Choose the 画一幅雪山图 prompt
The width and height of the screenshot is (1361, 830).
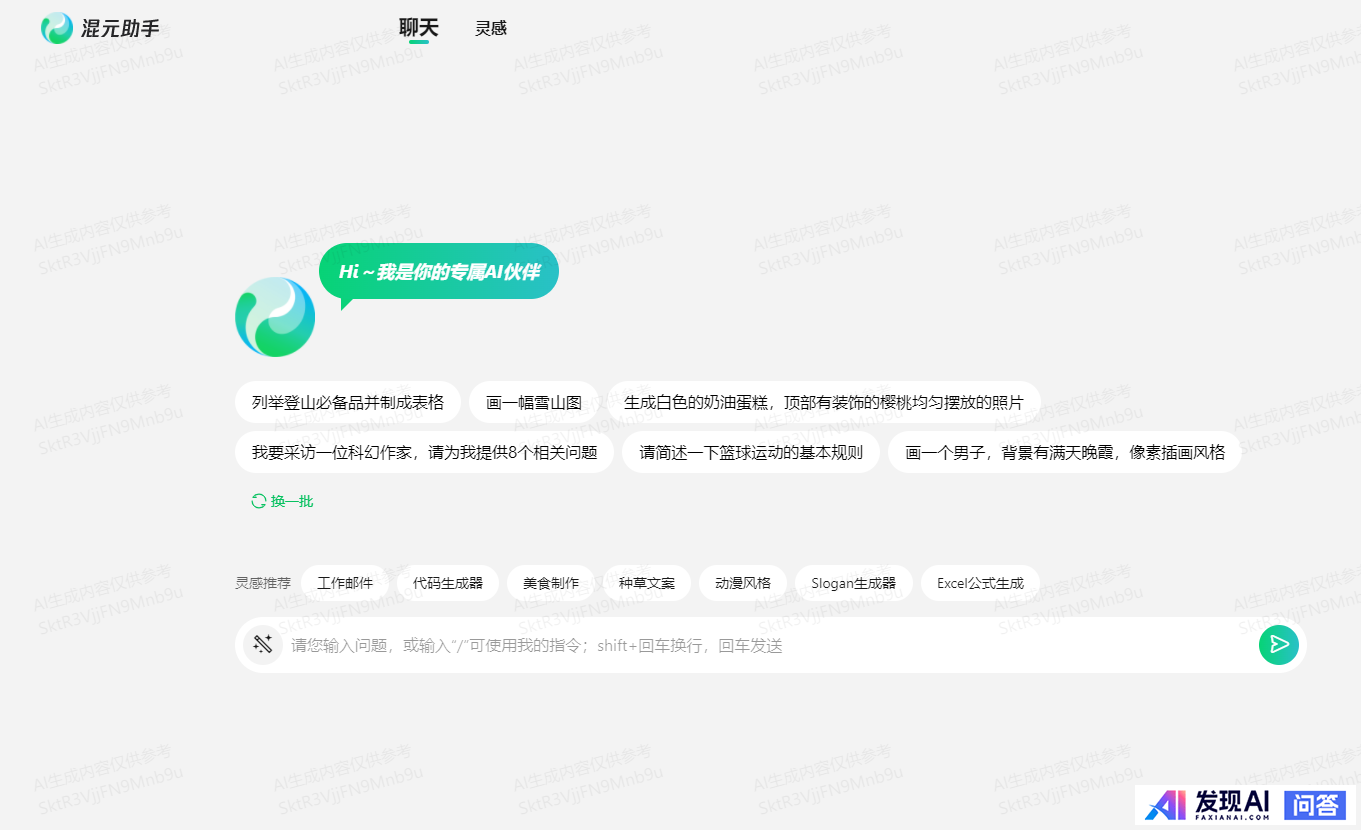tap(534, 402)
